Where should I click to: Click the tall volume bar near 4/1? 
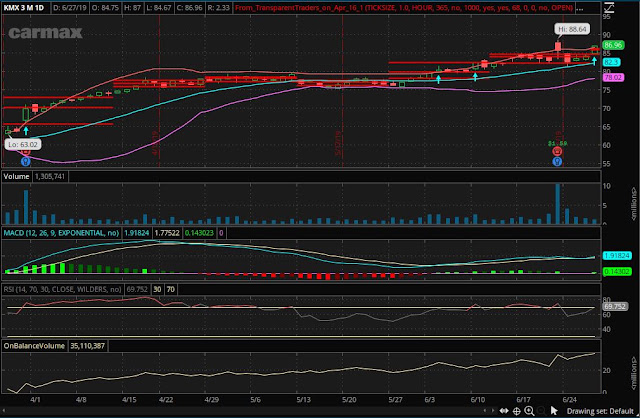click(26, 207)
